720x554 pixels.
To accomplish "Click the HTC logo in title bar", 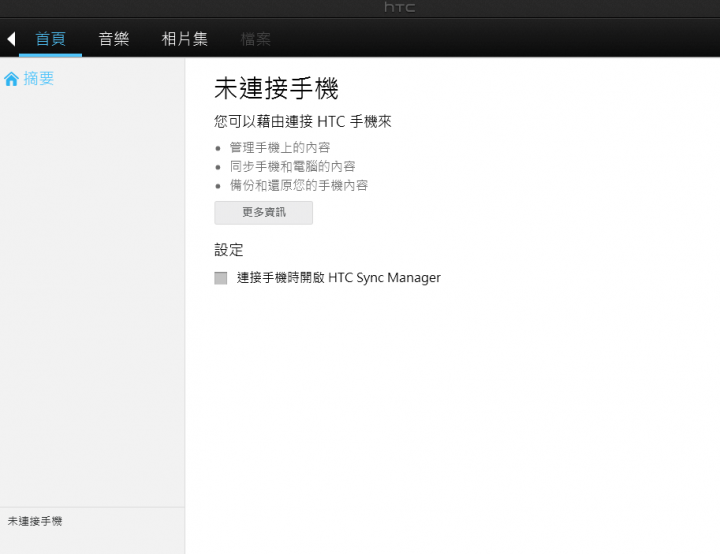I will [x=399, y=7].
